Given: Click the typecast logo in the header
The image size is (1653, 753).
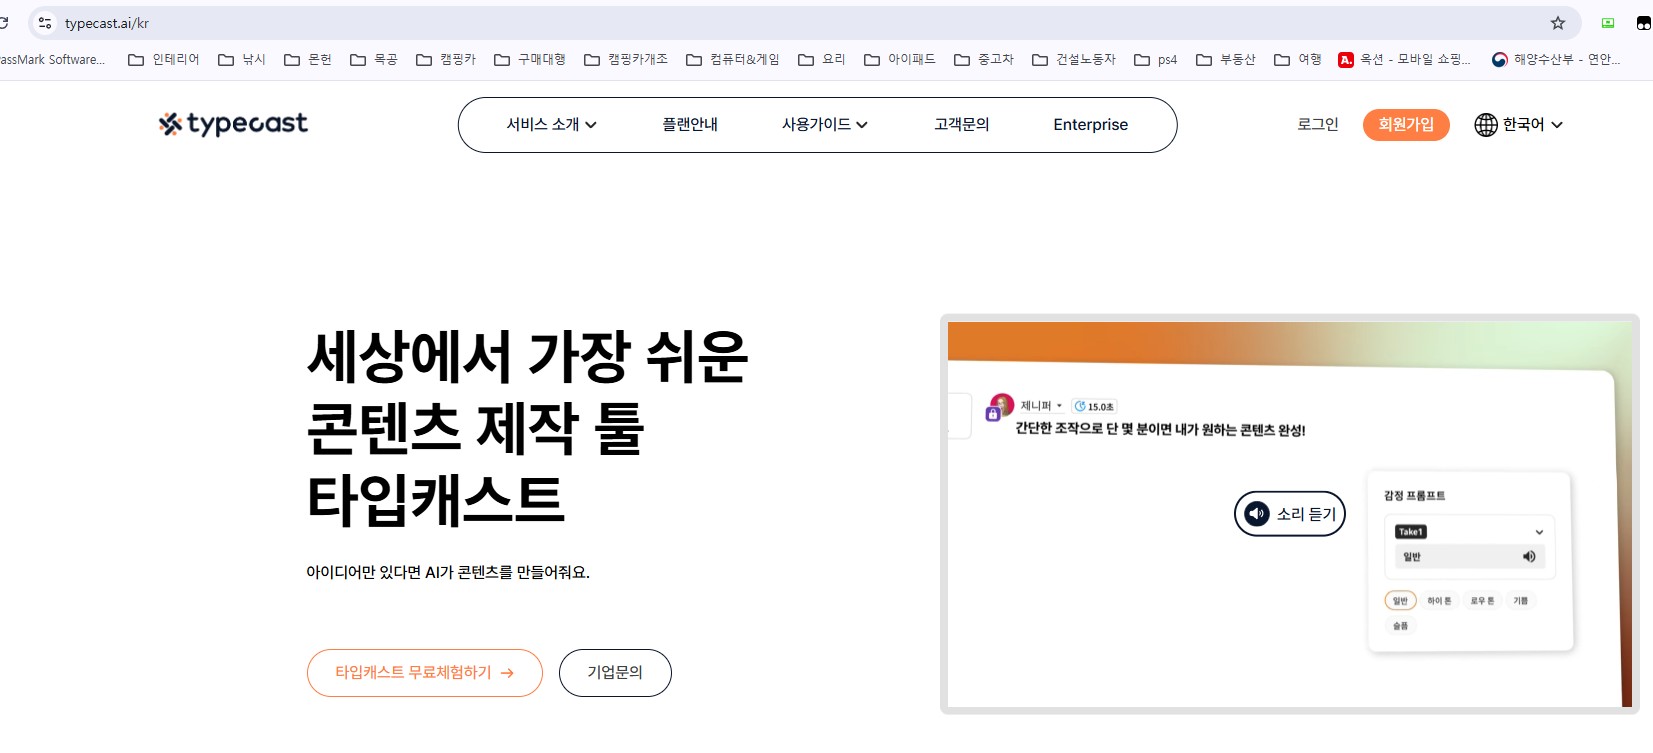Looking at the screenshot, I should click(233, 124).
